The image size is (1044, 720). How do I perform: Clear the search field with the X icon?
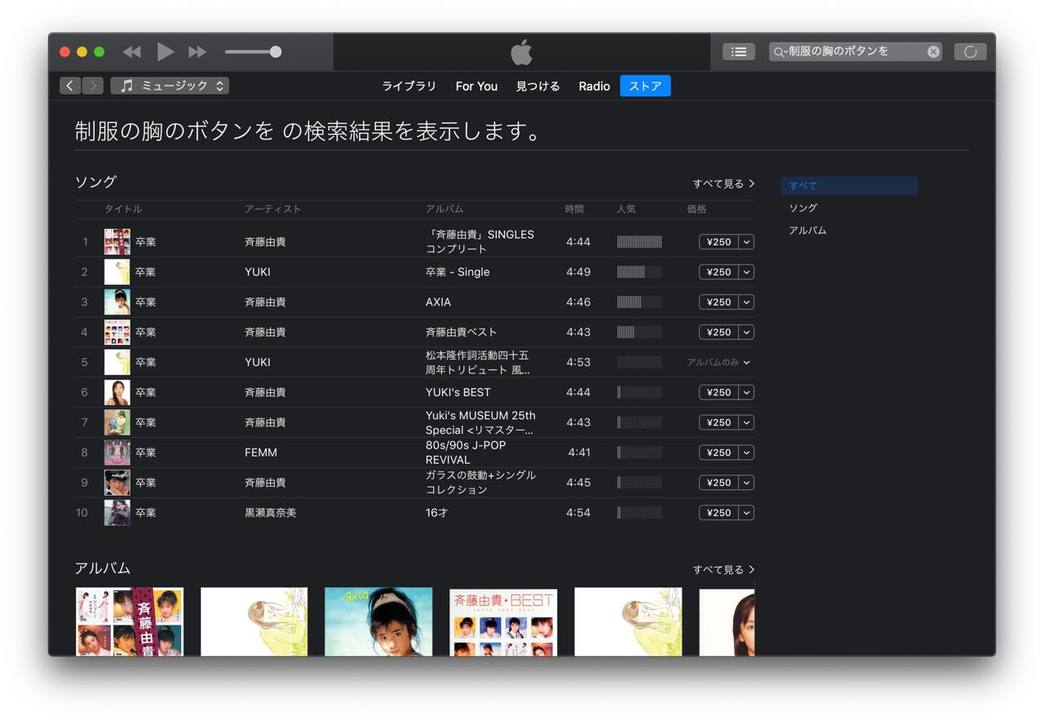[x=933, y=52]
